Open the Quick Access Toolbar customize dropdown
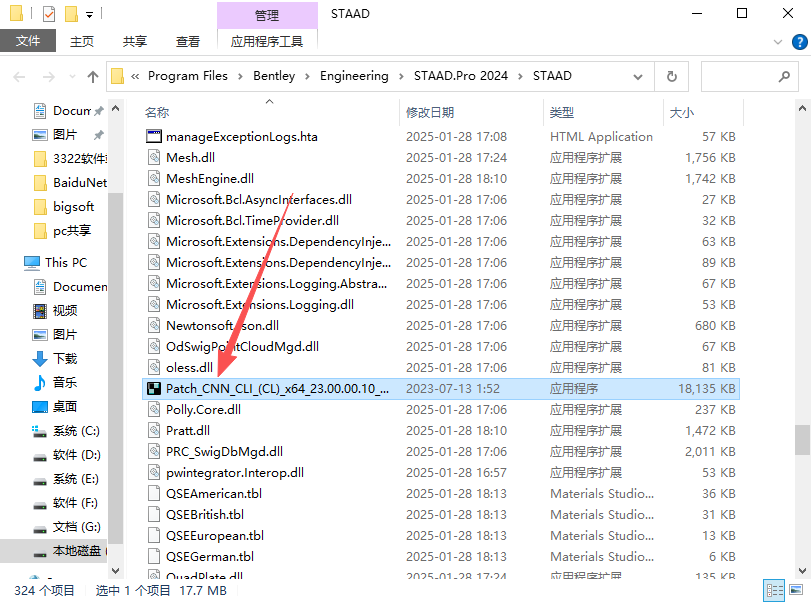 89,15
